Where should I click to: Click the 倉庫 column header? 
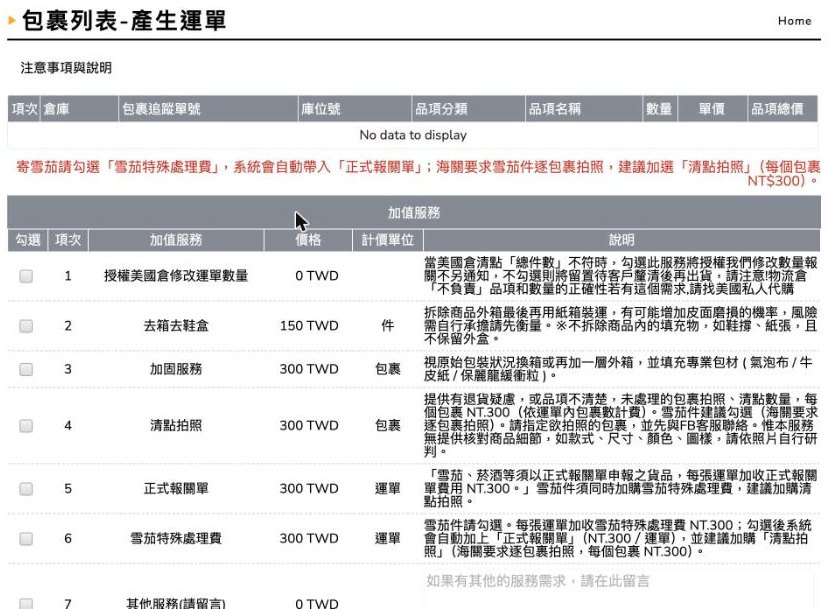79,109
